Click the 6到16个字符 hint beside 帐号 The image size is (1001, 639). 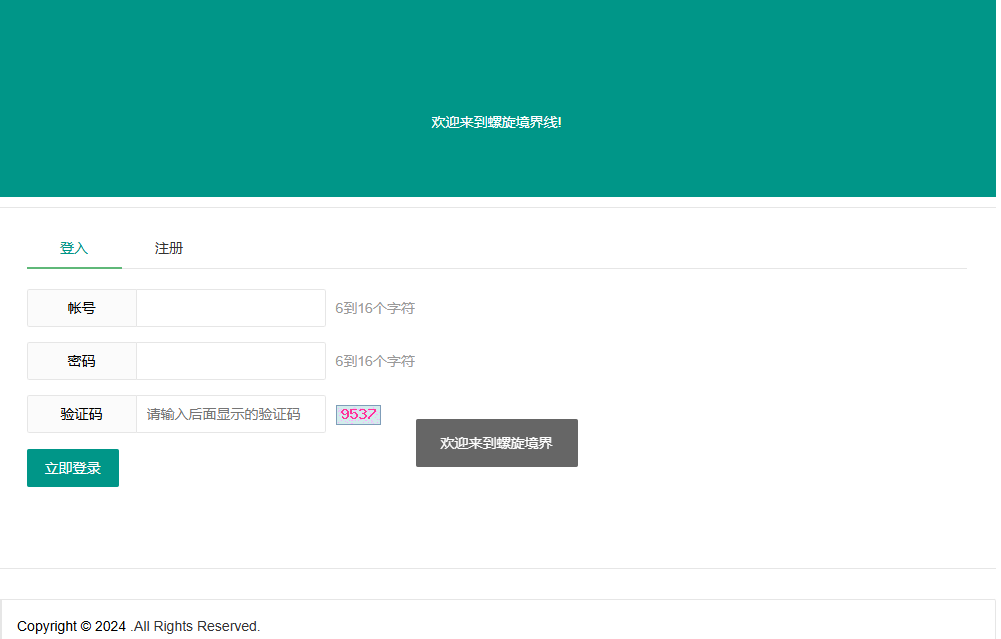(375, 308)
